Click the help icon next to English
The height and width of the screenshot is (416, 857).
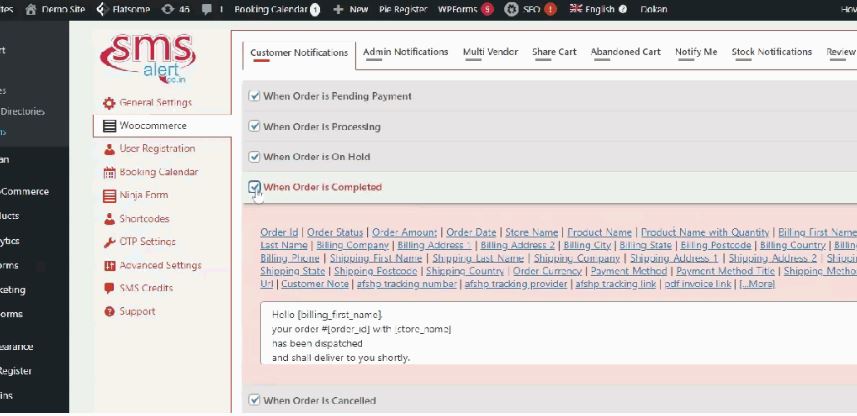(623, 10)
